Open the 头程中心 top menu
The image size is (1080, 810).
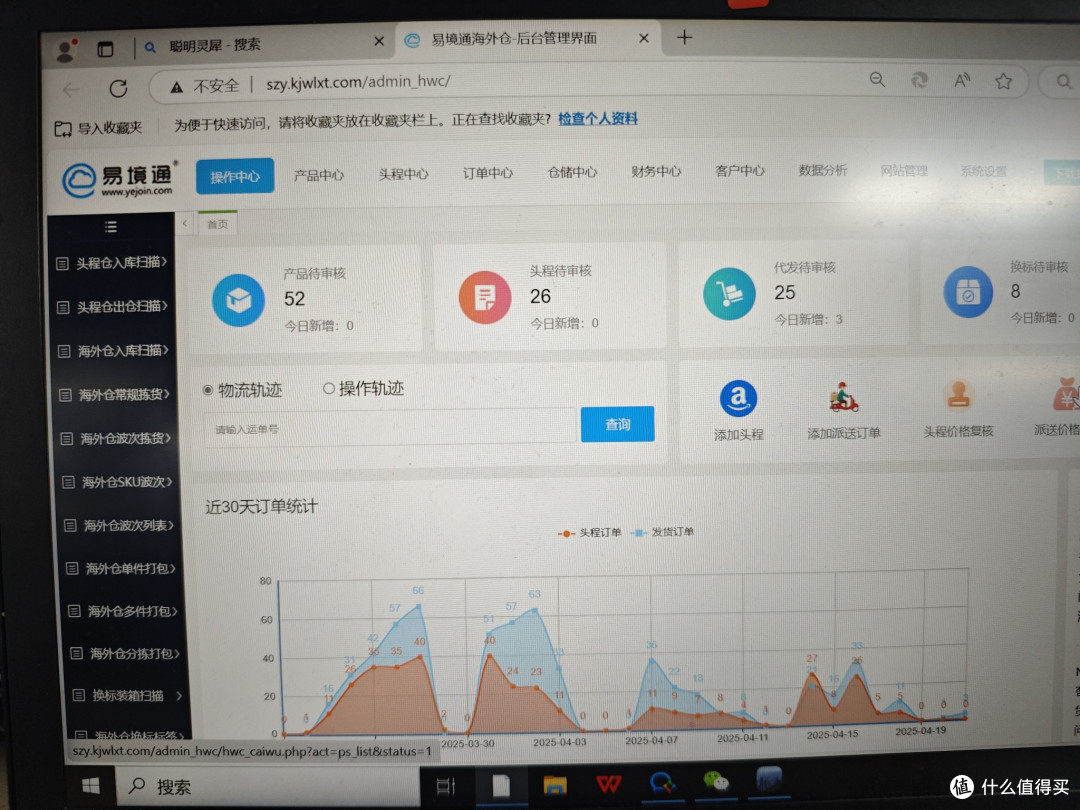click(x=404, y=174)
